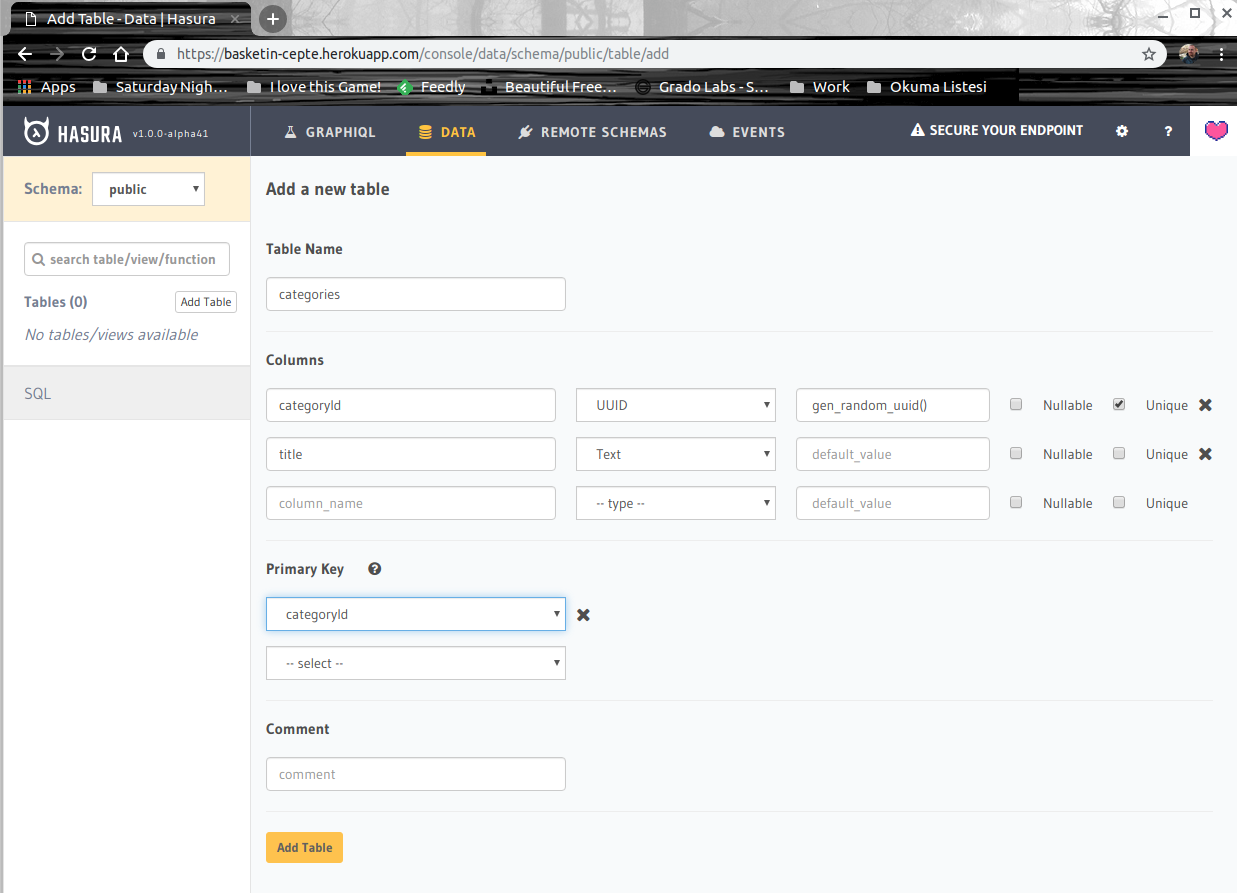Remove the categoryId primary key selection
The image size is (1237, 893).
coord(583,615)
